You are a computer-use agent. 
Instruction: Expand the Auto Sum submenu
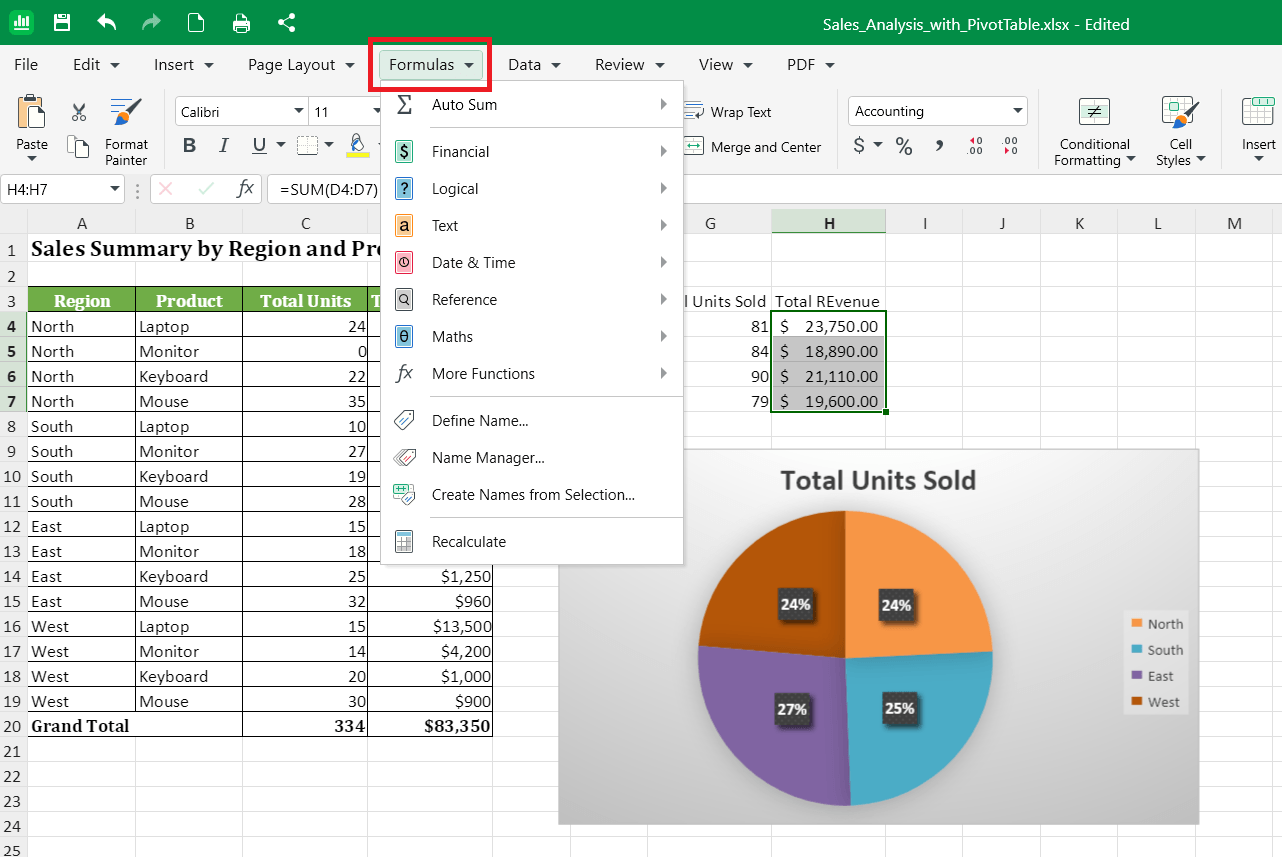pos(532,104)
